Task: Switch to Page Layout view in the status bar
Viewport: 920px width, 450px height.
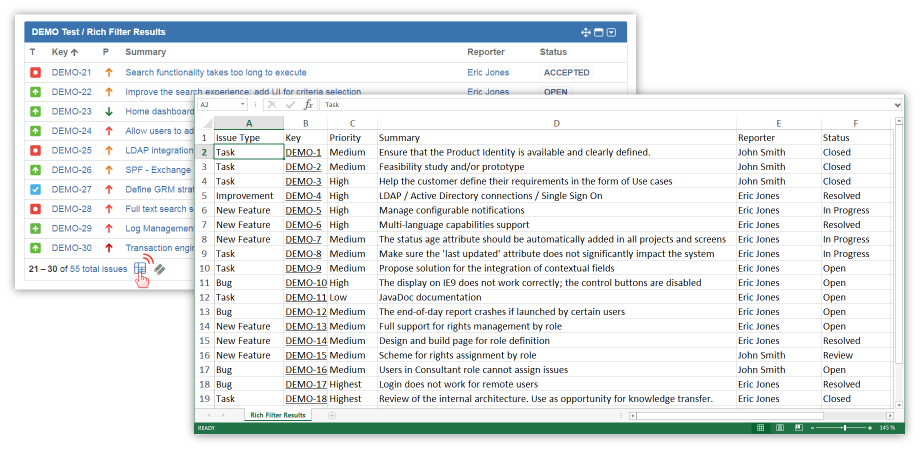Action: (x=780, y=428)
